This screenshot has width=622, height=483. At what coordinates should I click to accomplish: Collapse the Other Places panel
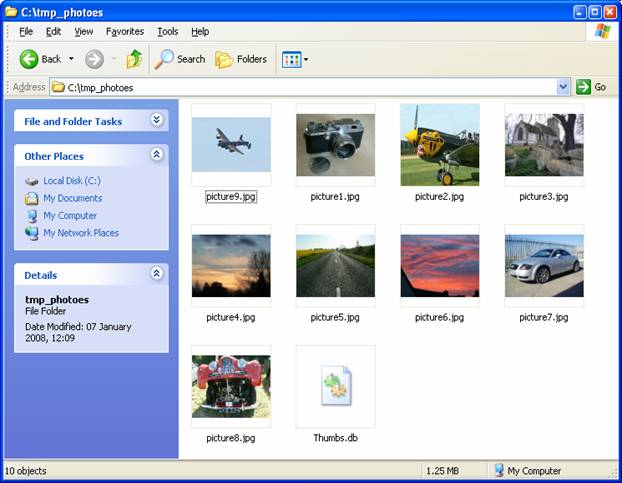pyautogui.click(x=156, y=155)
